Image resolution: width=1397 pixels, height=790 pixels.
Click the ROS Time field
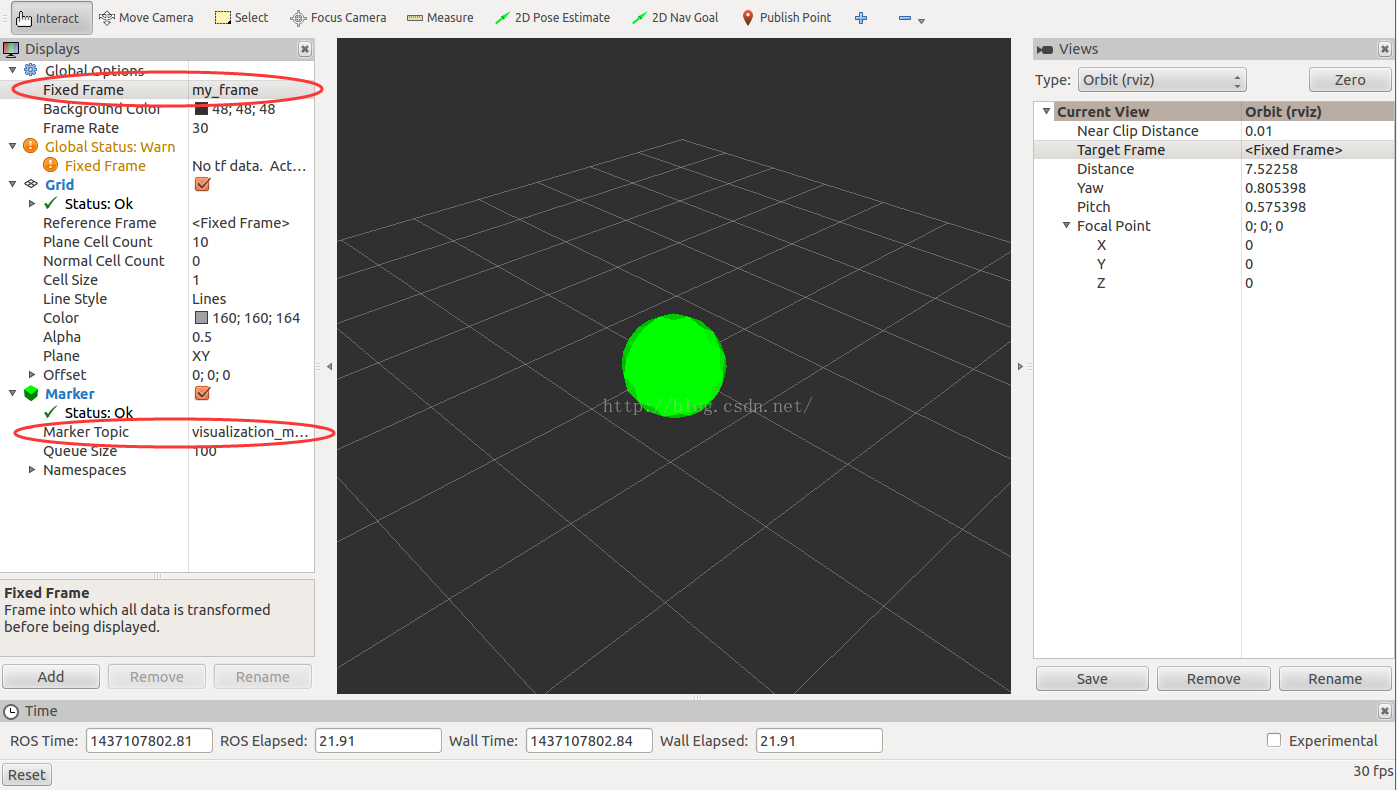click(x=149, y=741)
